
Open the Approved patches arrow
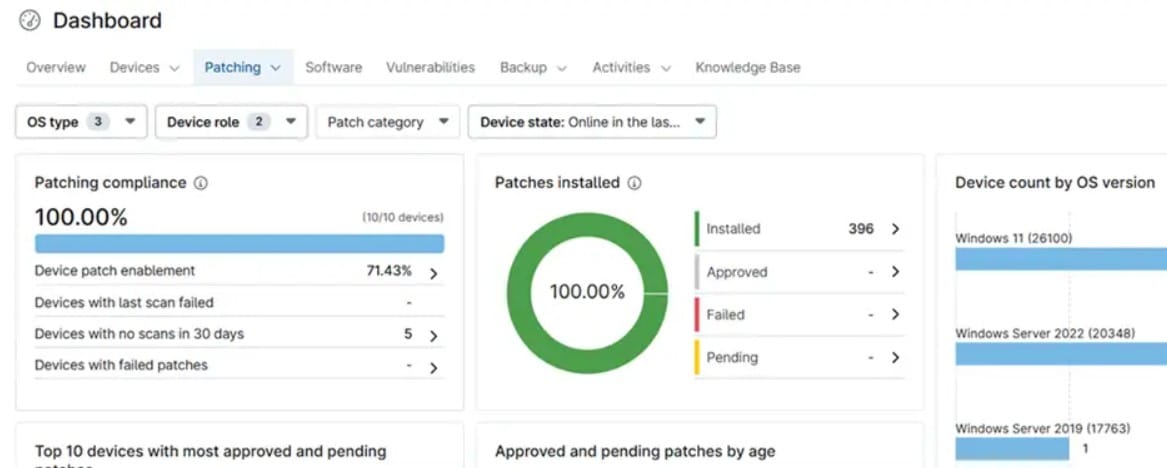click(895, 272)
